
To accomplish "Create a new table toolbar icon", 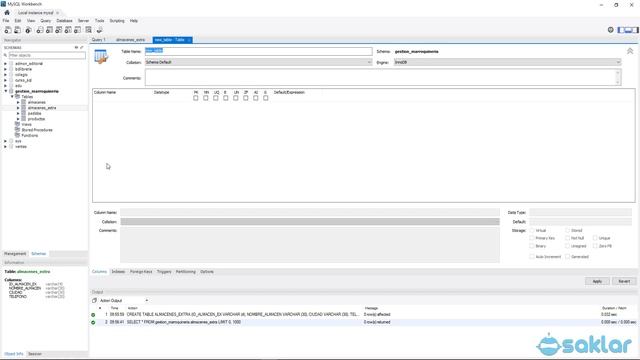I will pyautogui.click(x=49, y=30).
